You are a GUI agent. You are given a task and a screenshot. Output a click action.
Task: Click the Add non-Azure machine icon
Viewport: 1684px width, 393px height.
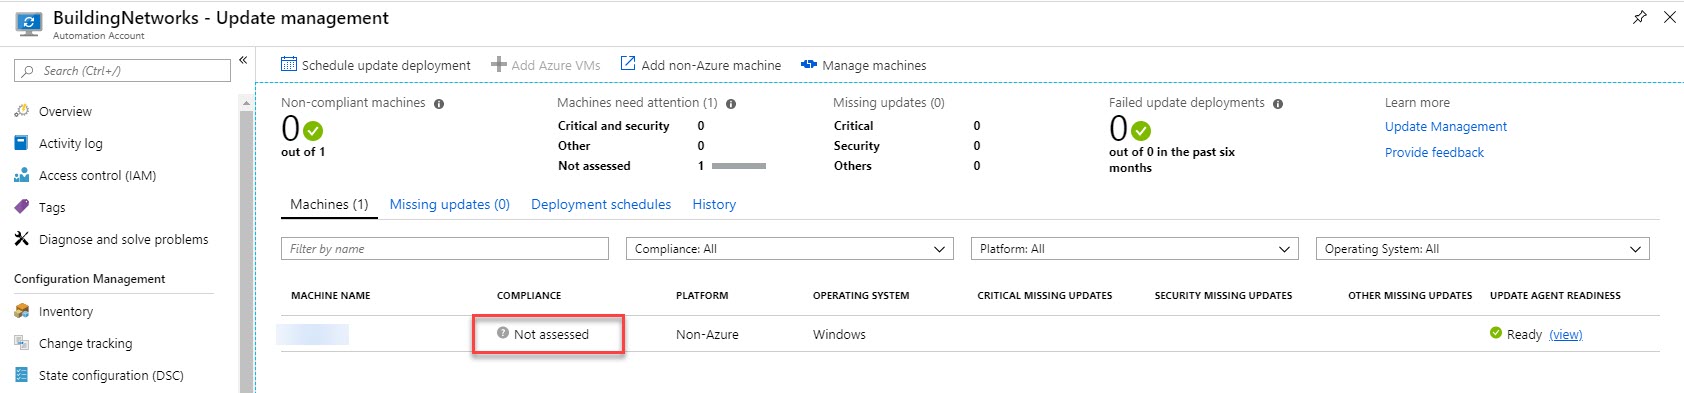(x=628, y=64)
